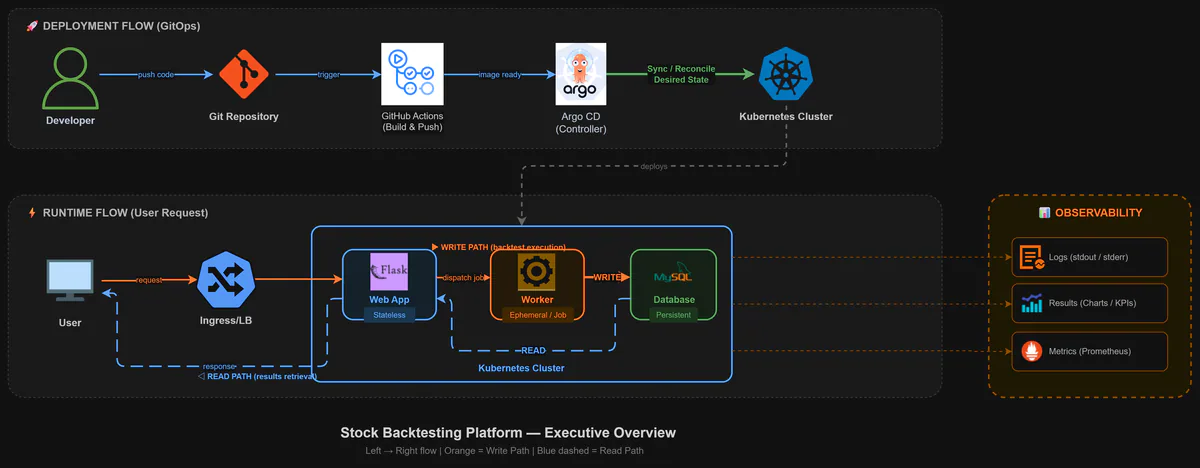Click the 'GitHub Actions (Build & Push)' caption
The height and width of the screenshot is (468, 1200).
point(413,122)
